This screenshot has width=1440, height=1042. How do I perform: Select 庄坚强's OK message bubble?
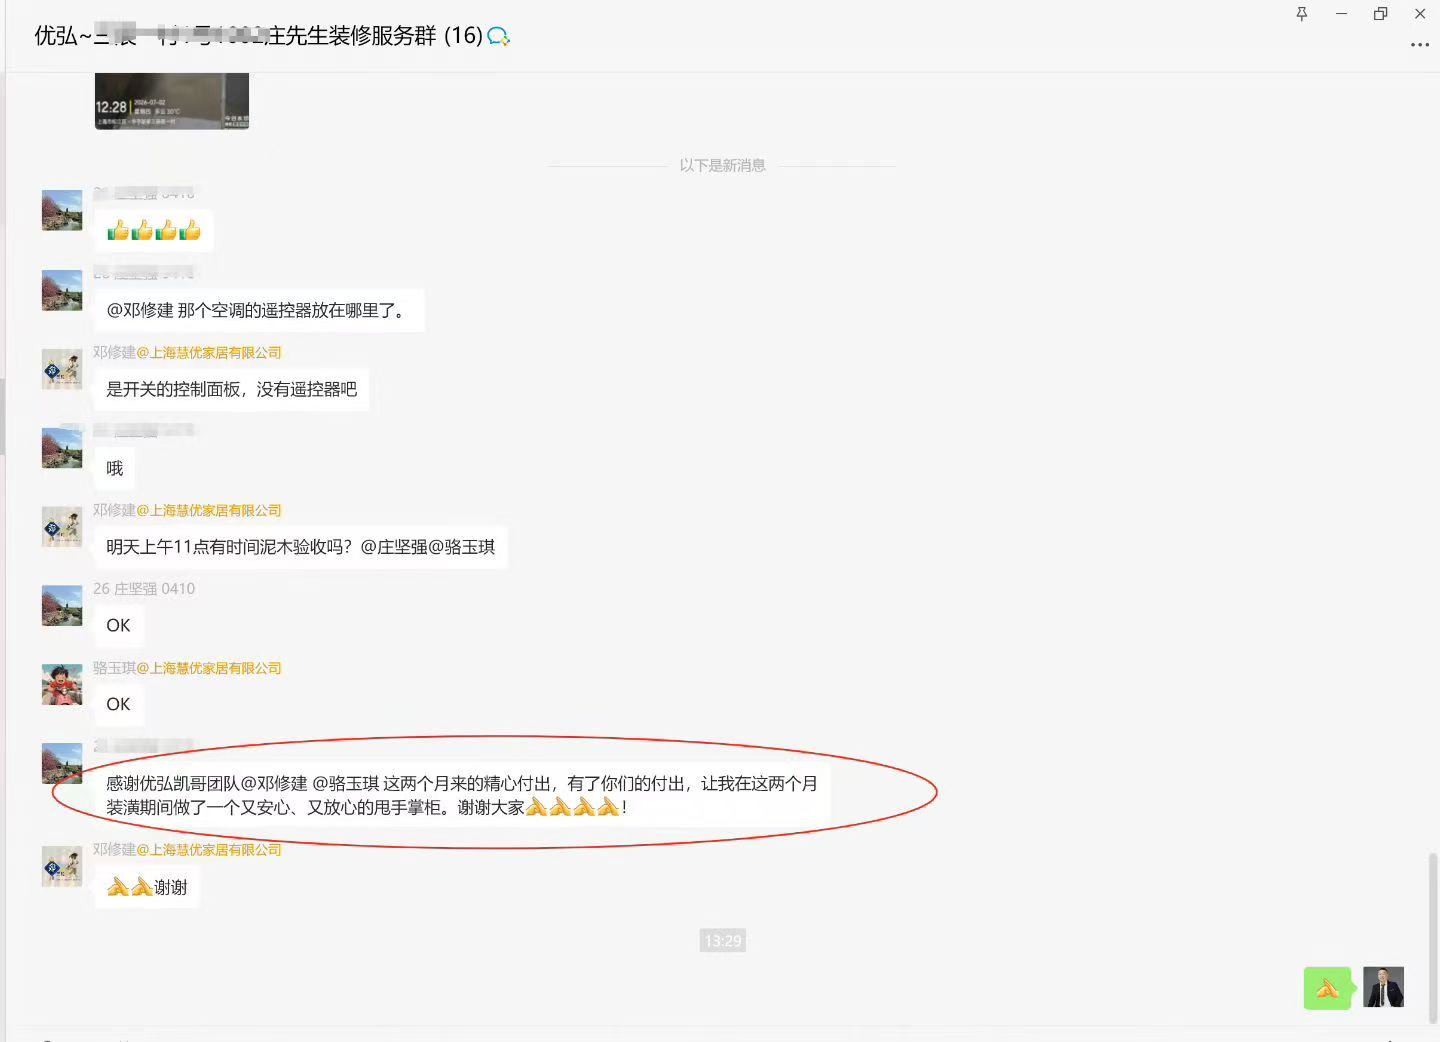118,625
